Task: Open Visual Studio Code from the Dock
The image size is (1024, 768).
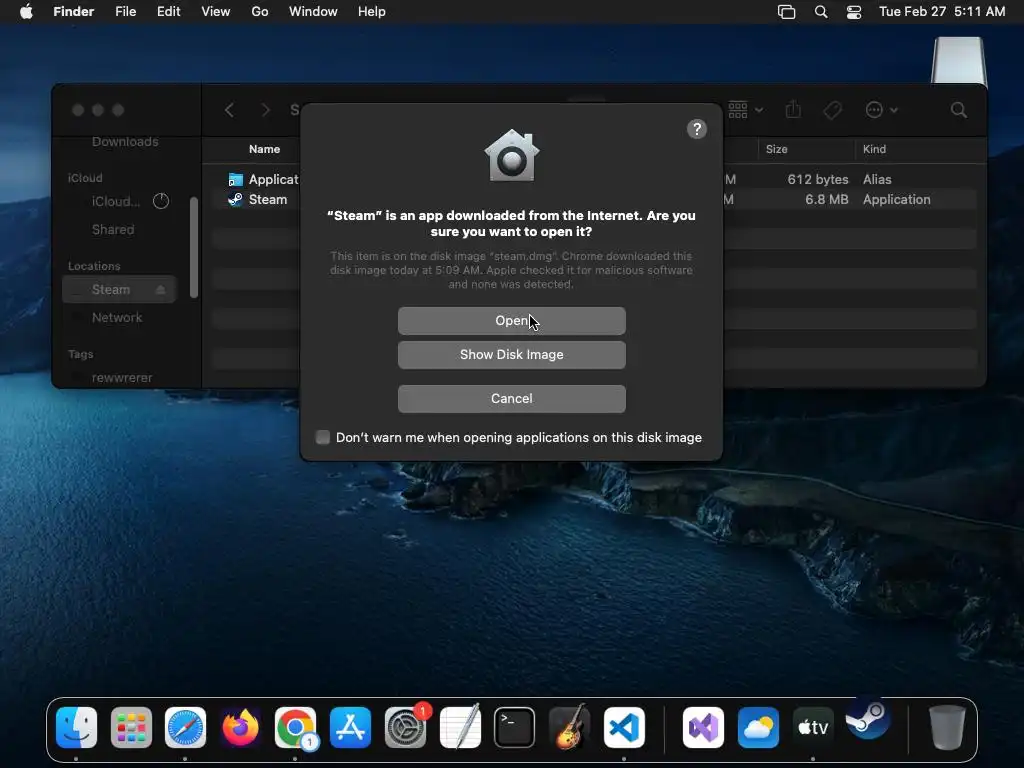Action: [624, 727]
